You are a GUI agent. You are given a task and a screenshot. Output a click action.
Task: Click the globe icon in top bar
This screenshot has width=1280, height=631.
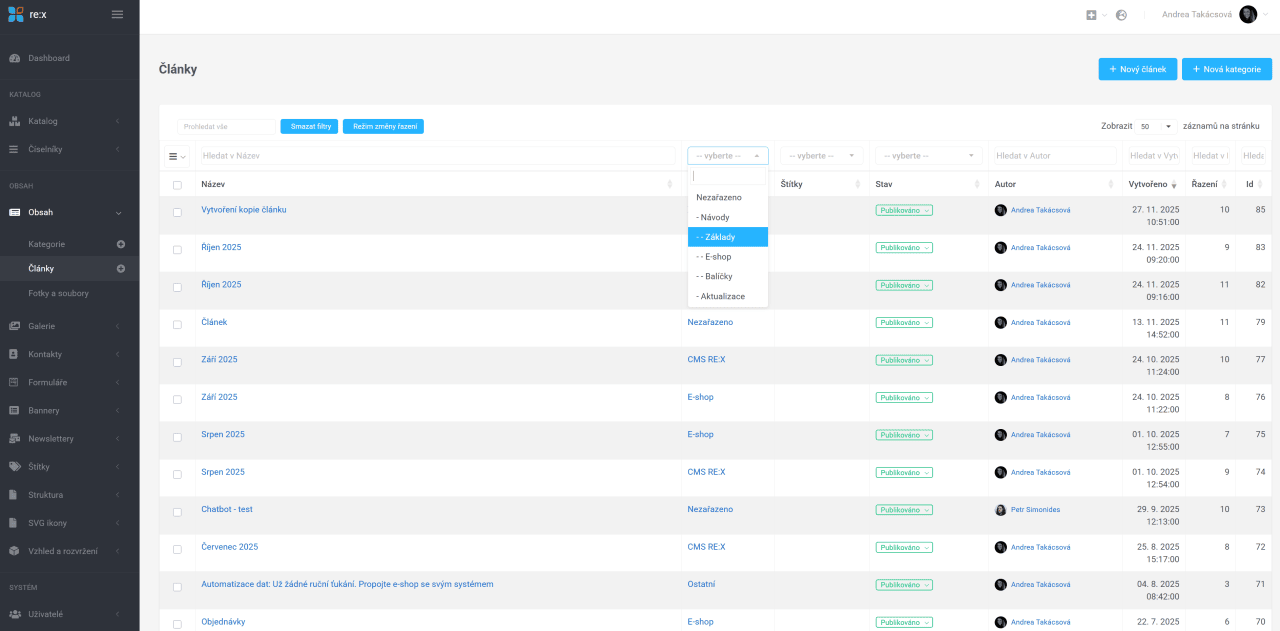coord(1121,15)
